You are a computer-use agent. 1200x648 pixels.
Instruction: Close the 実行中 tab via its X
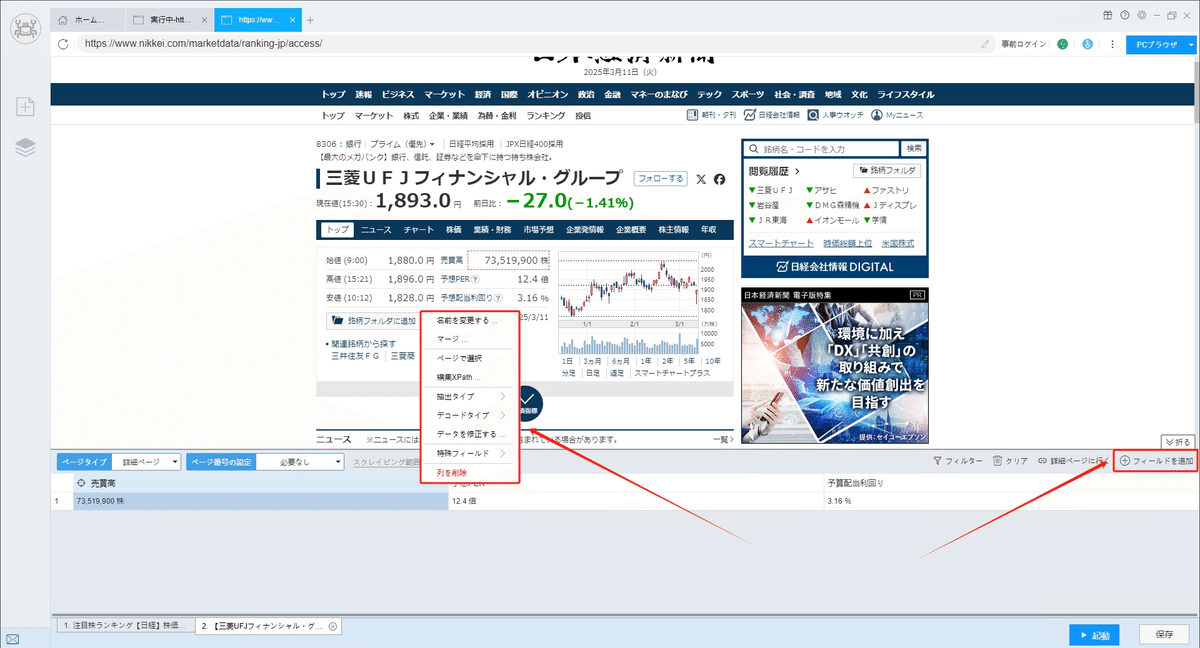click(x=204, y=20)
